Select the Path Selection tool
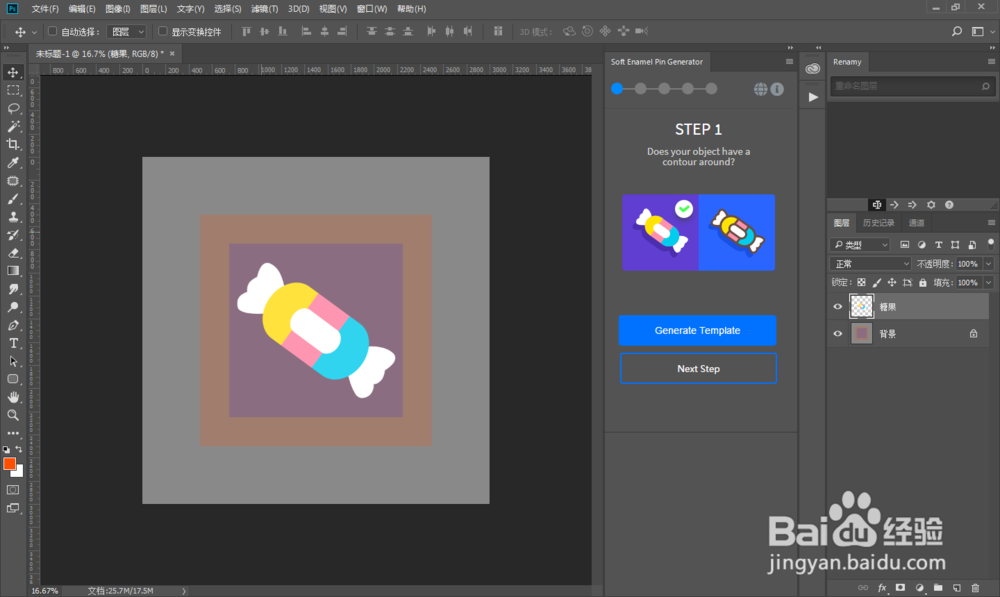The image size is (1000, 597). pos(13,361)
